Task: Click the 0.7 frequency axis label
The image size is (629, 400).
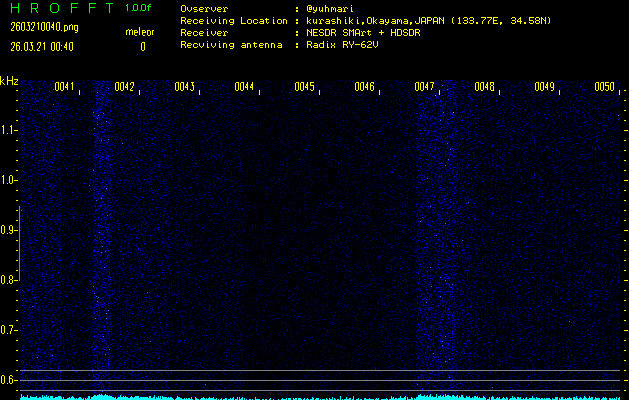Action: pyautogui.click(x=7, y=330)
